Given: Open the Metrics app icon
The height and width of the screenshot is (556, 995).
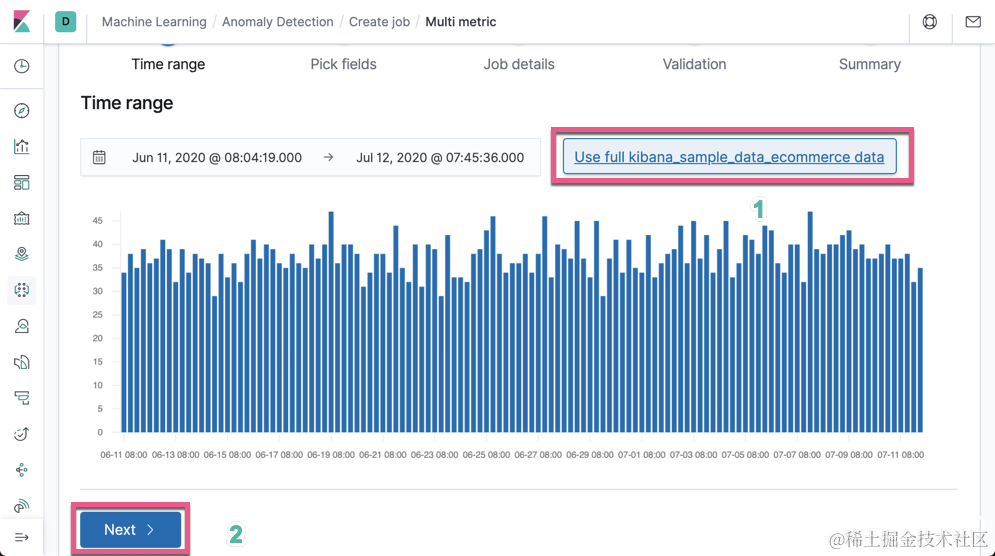Looking at the screenshot, I should click(22, 326).
